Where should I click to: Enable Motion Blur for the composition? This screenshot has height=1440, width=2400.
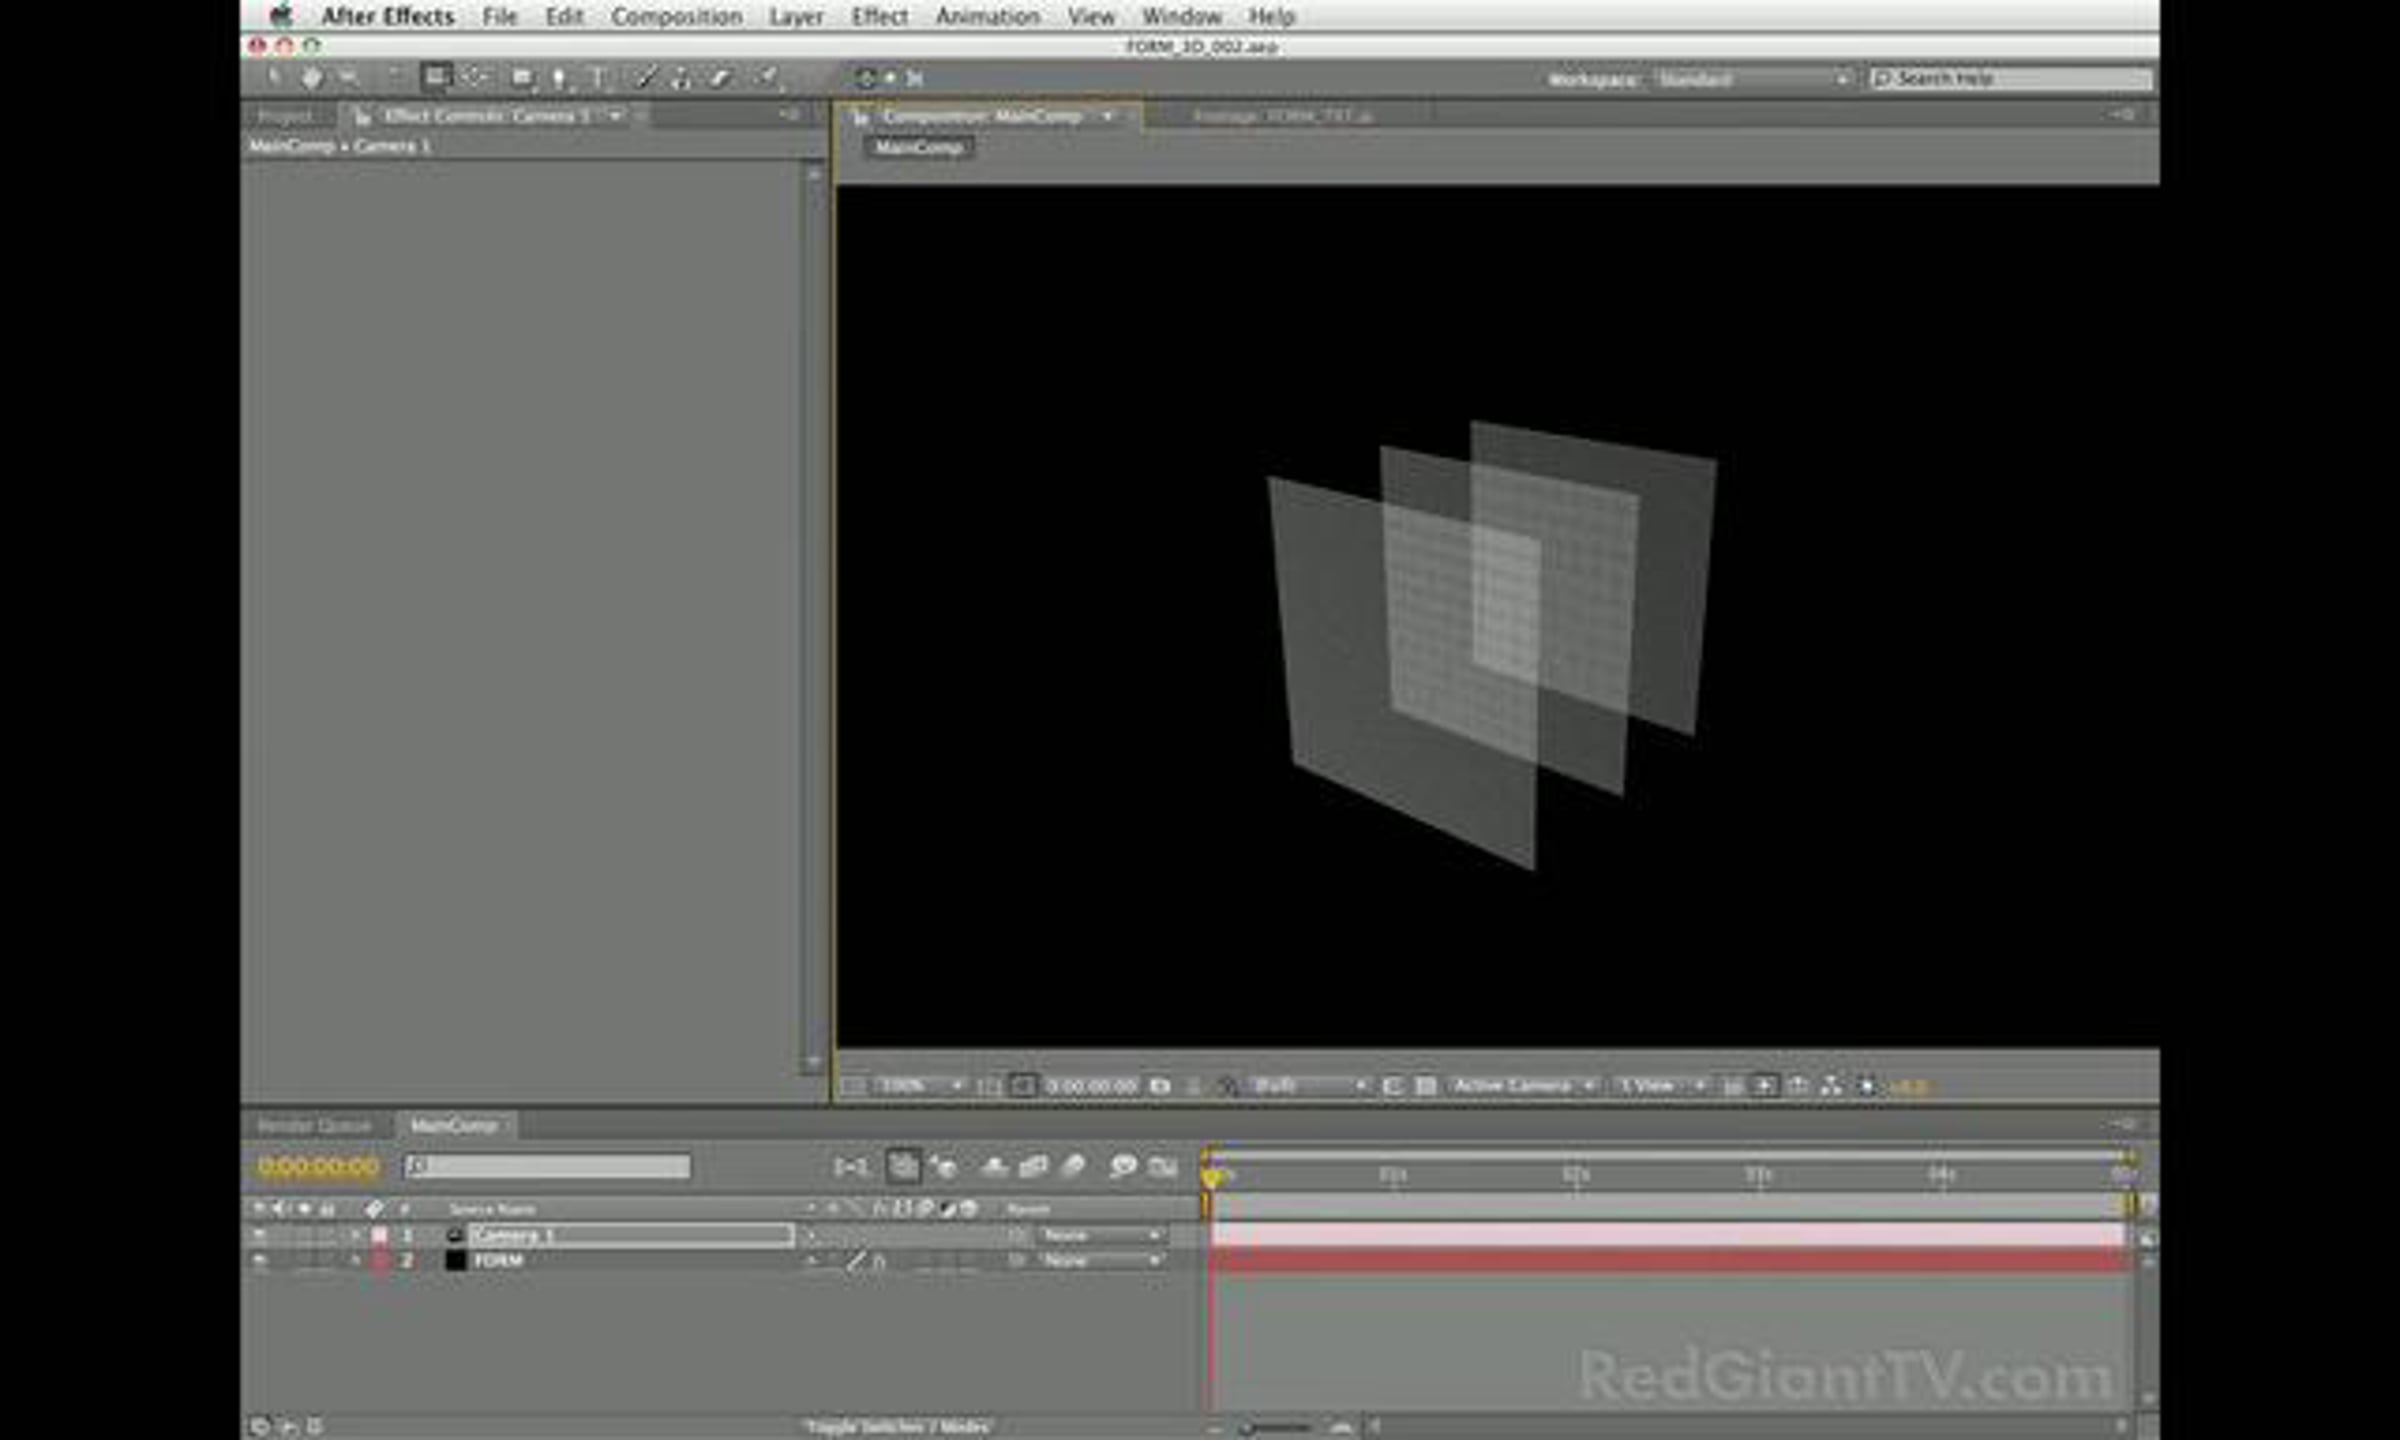click(x=1073, y=1166)
